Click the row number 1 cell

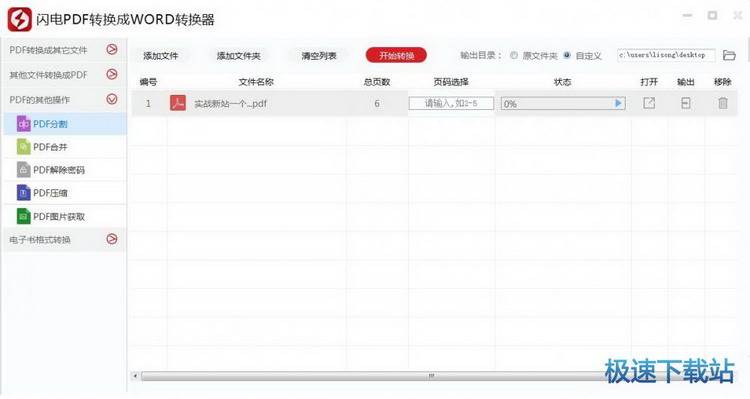tap(148, 103)
